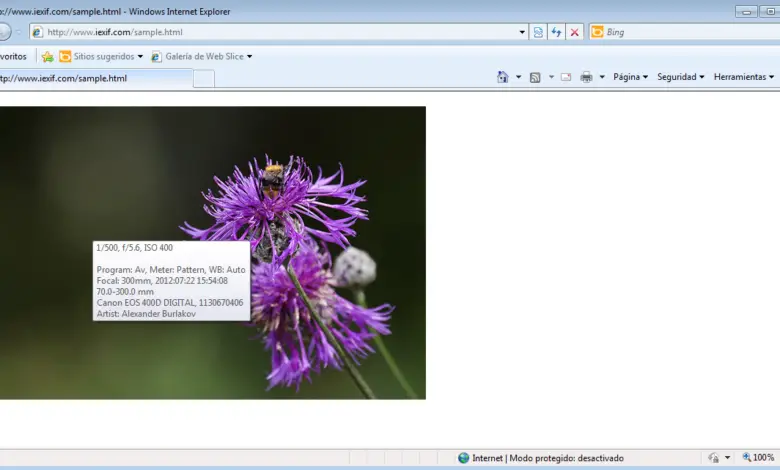Open a new blank tab
780x470 pixels.
[203, 79]
